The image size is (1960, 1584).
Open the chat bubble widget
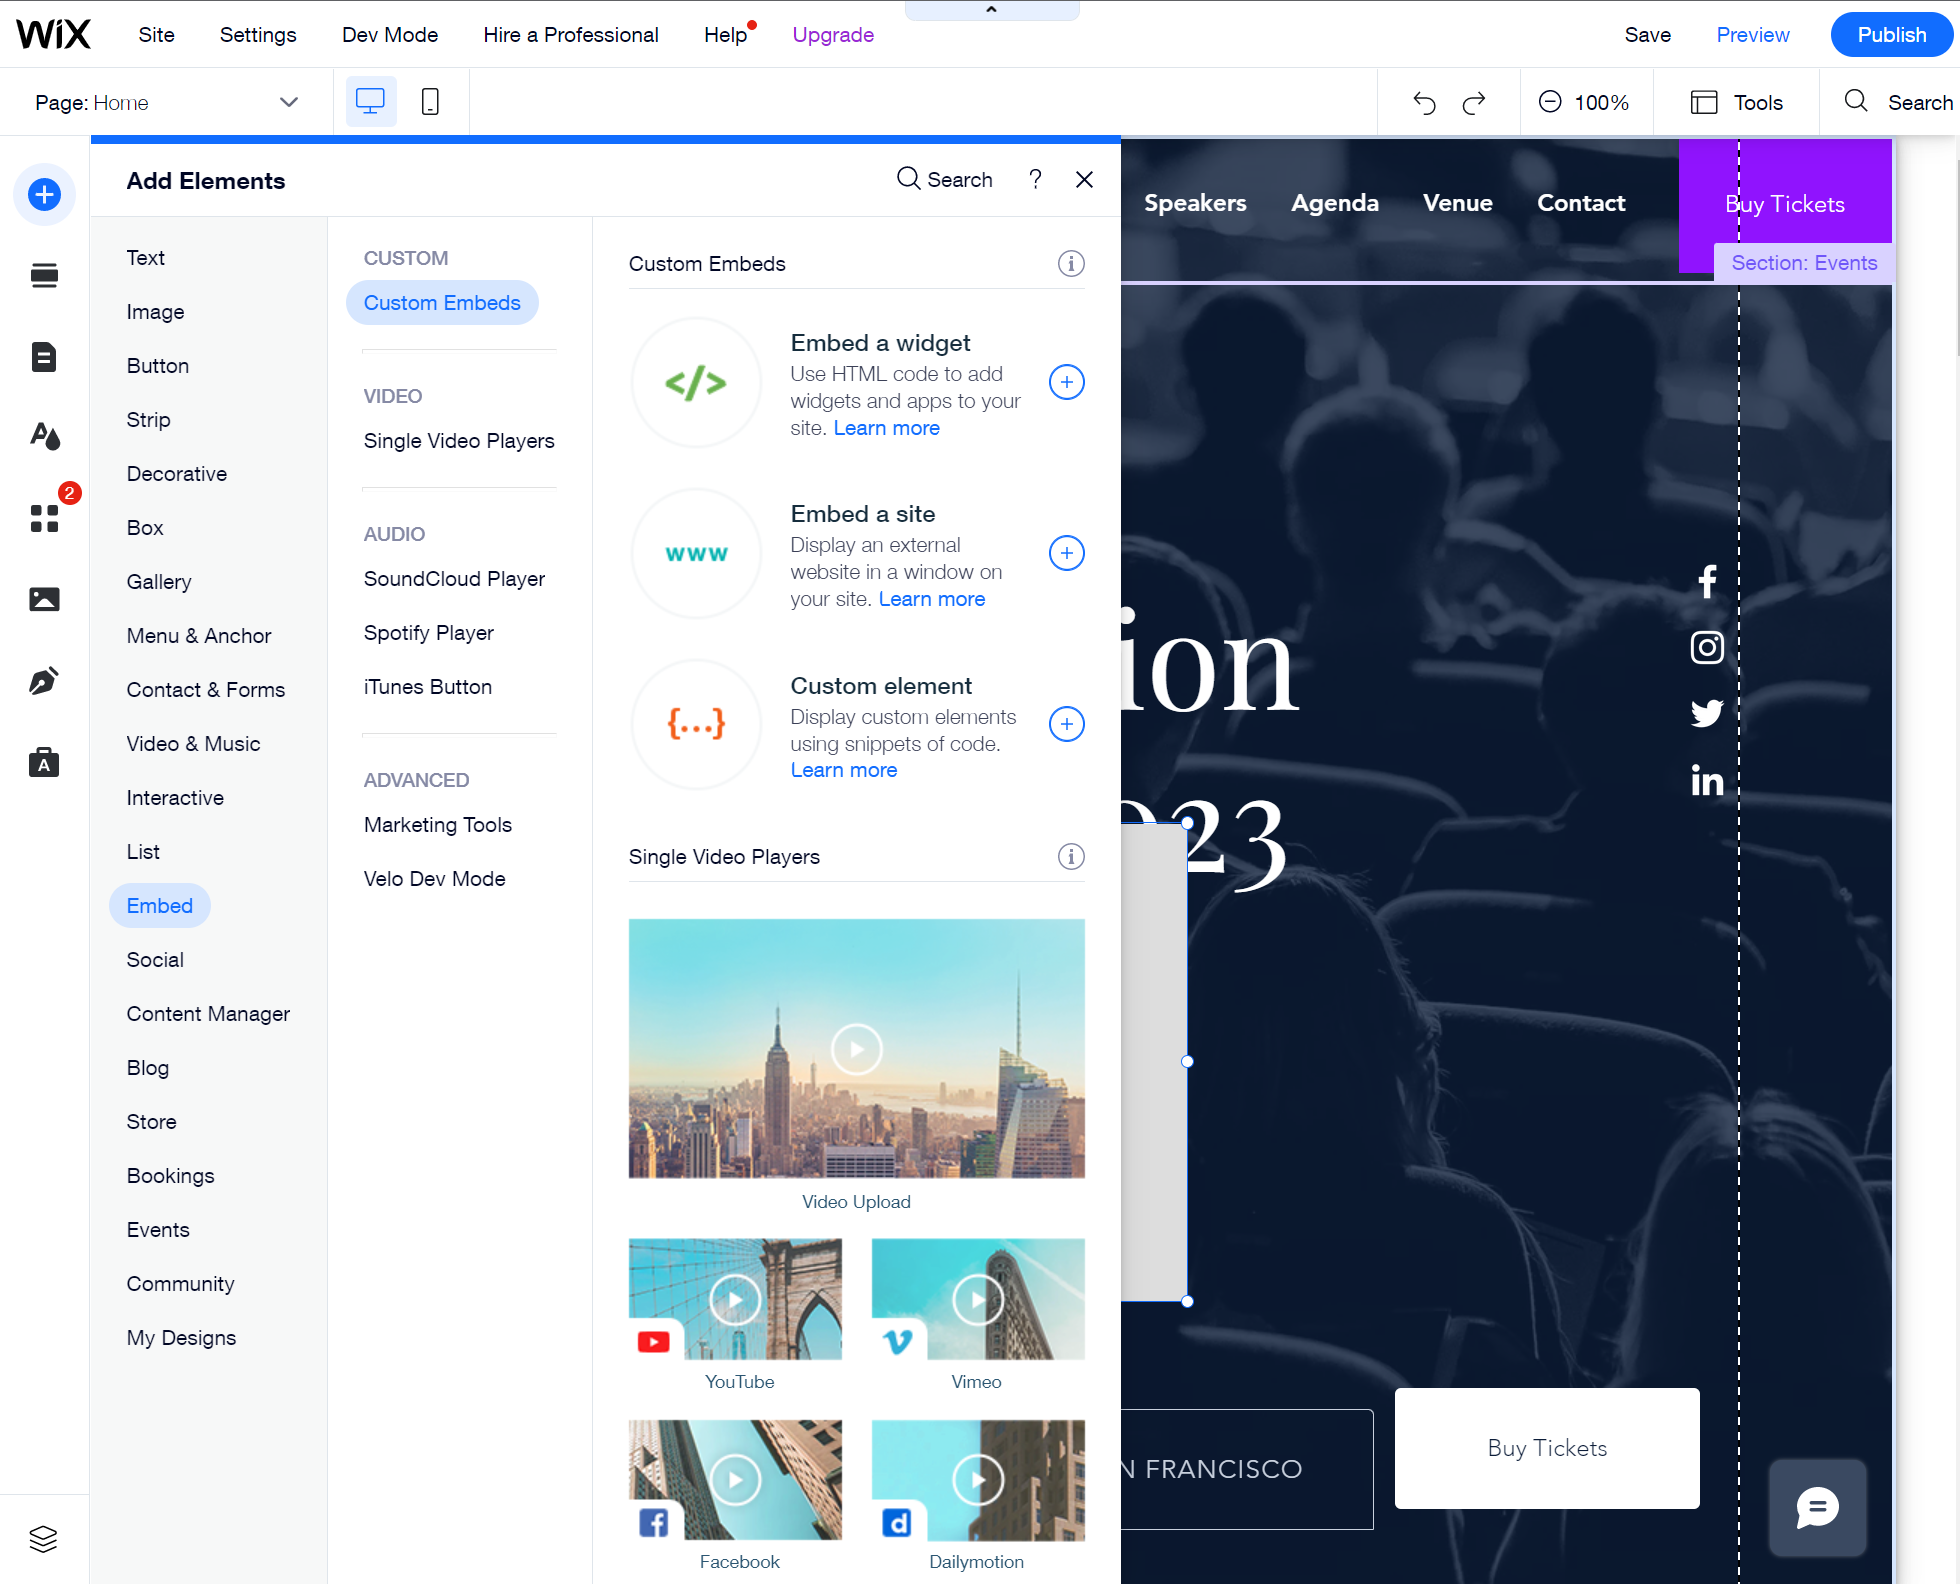click(x=1817, y=1507)
